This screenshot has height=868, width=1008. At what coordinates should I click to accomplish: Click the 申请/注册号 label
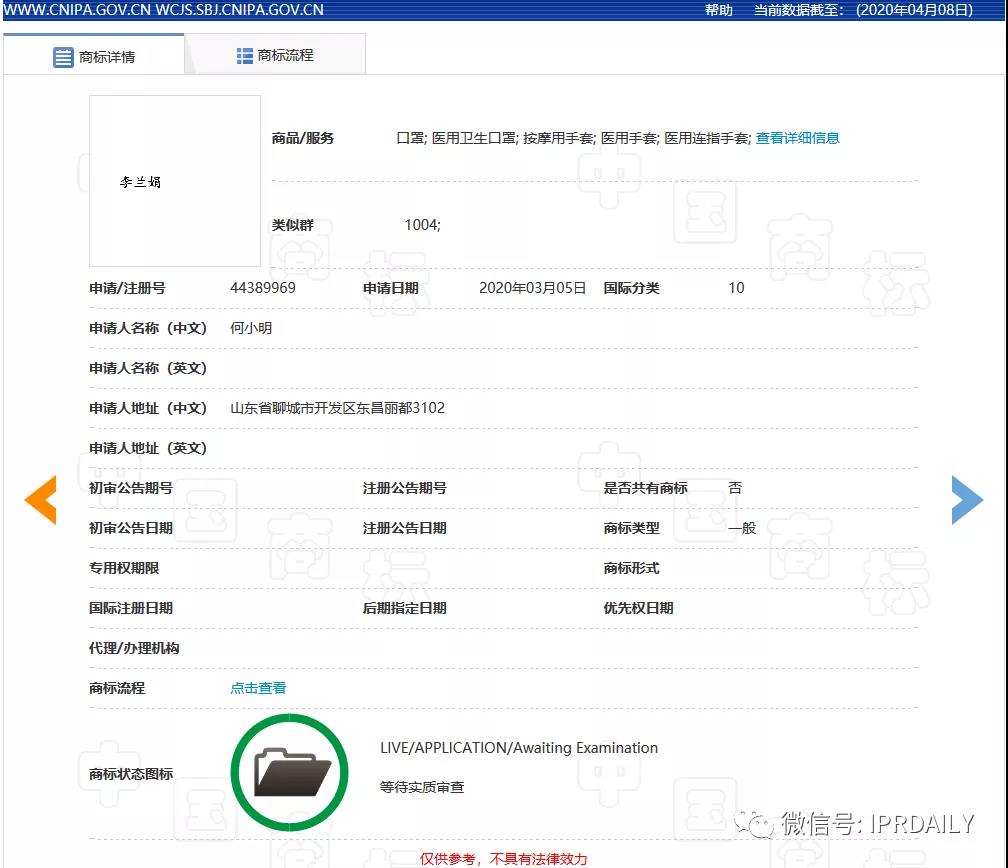127,288
